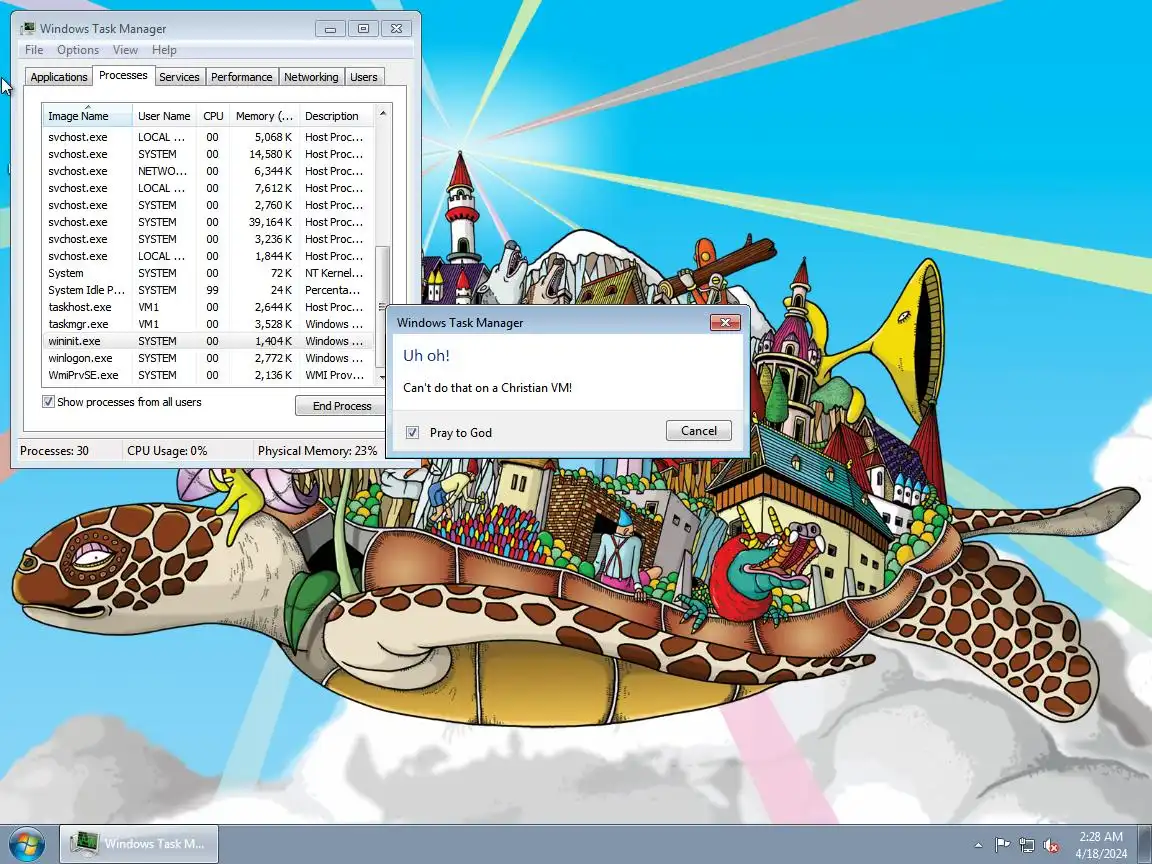1152x864 pixels.
Task: Click the Task Manager title bar icon
Action: (28, 29)
